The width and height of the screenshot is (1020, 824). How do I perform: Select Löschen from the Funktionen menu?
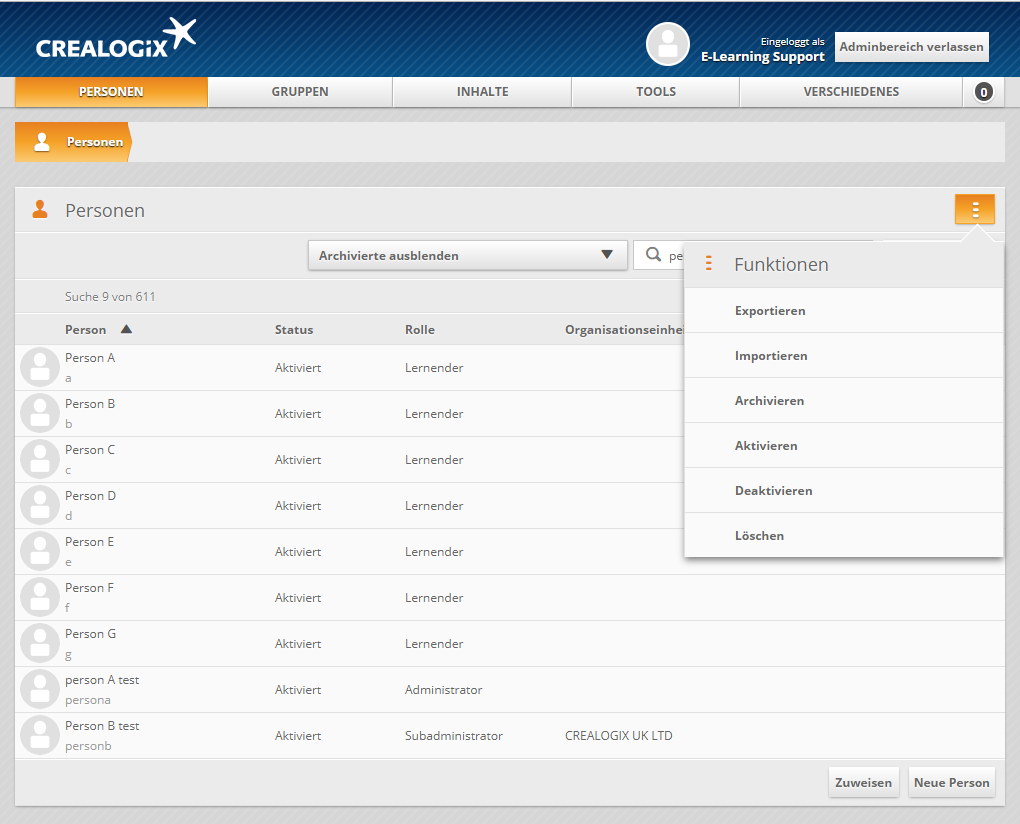click(759, 536)
